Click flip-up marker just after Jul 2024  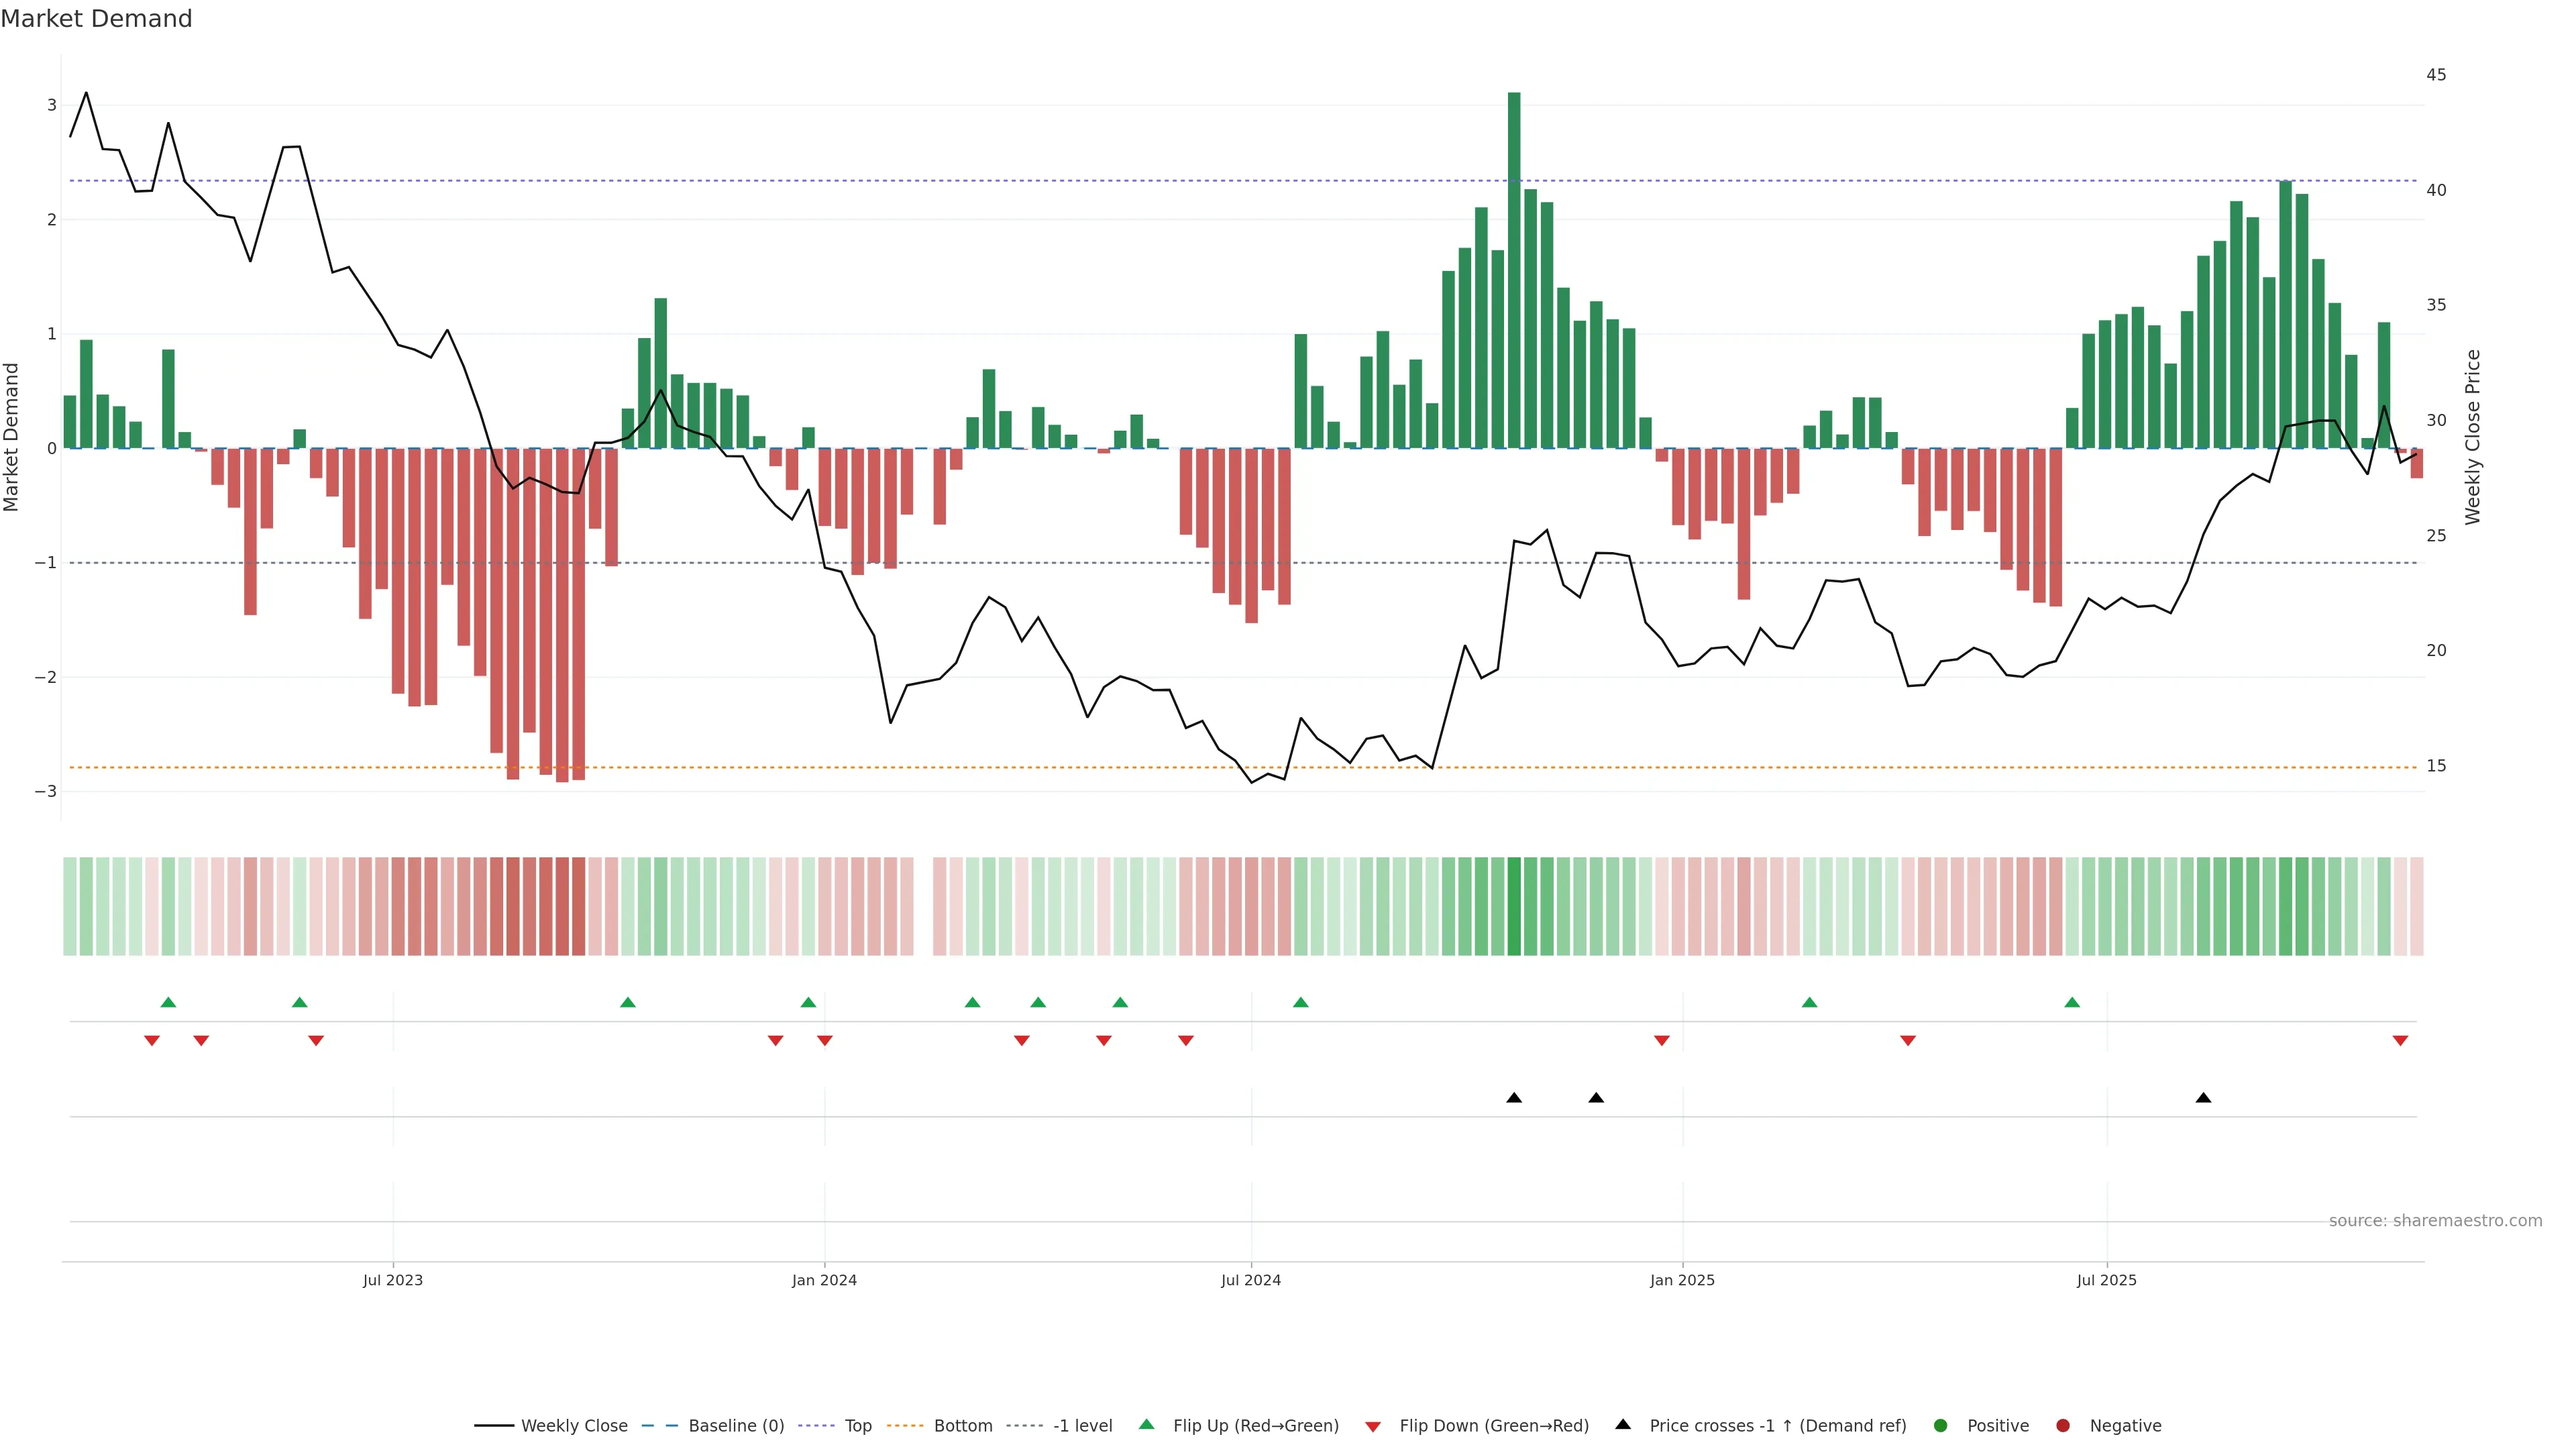click(x=1300, y=1002)
